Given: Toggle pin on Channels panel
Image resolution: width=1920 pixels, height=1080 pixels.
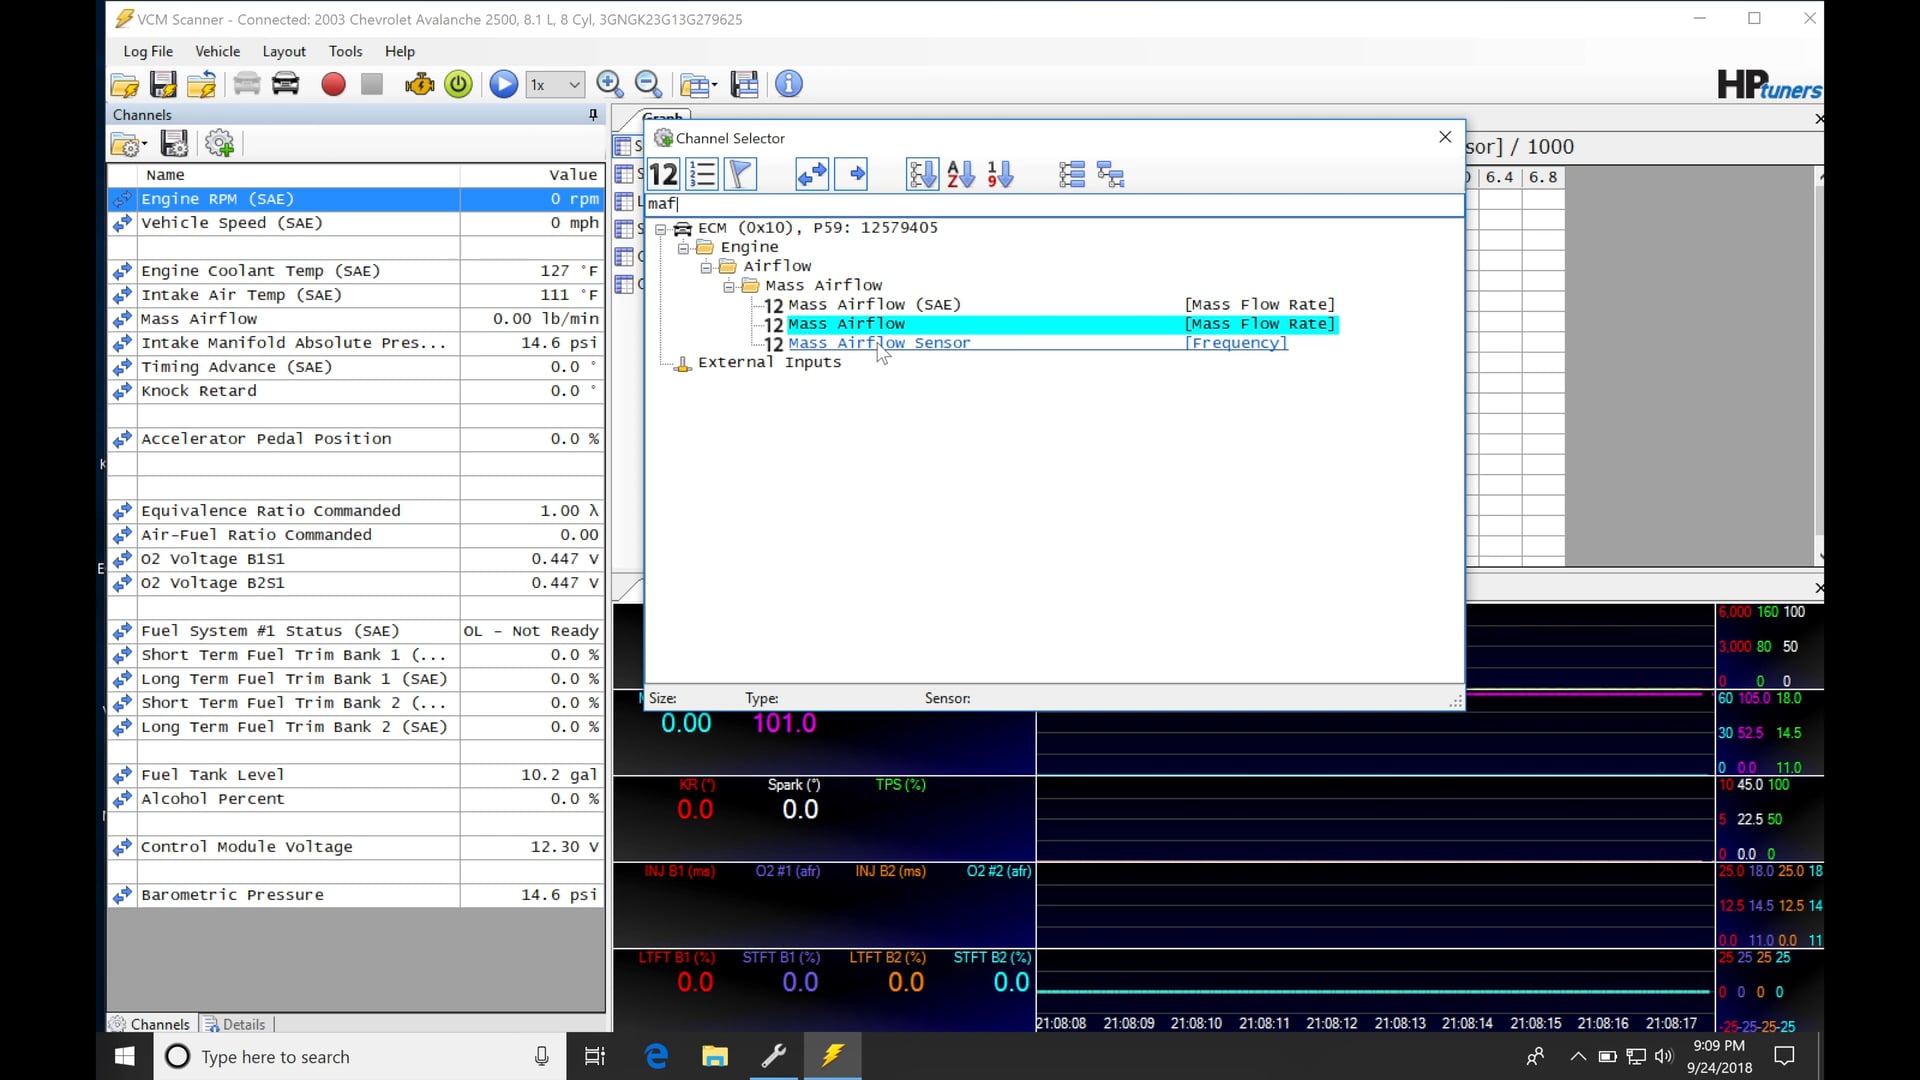Looking at the screenshot, I should pyautogui.click(x=593, y=115).
